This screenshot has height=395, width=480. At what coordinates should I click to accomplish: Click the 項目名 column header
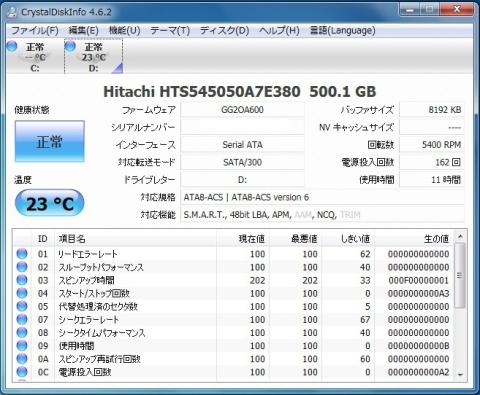click(x=136, y=239)
